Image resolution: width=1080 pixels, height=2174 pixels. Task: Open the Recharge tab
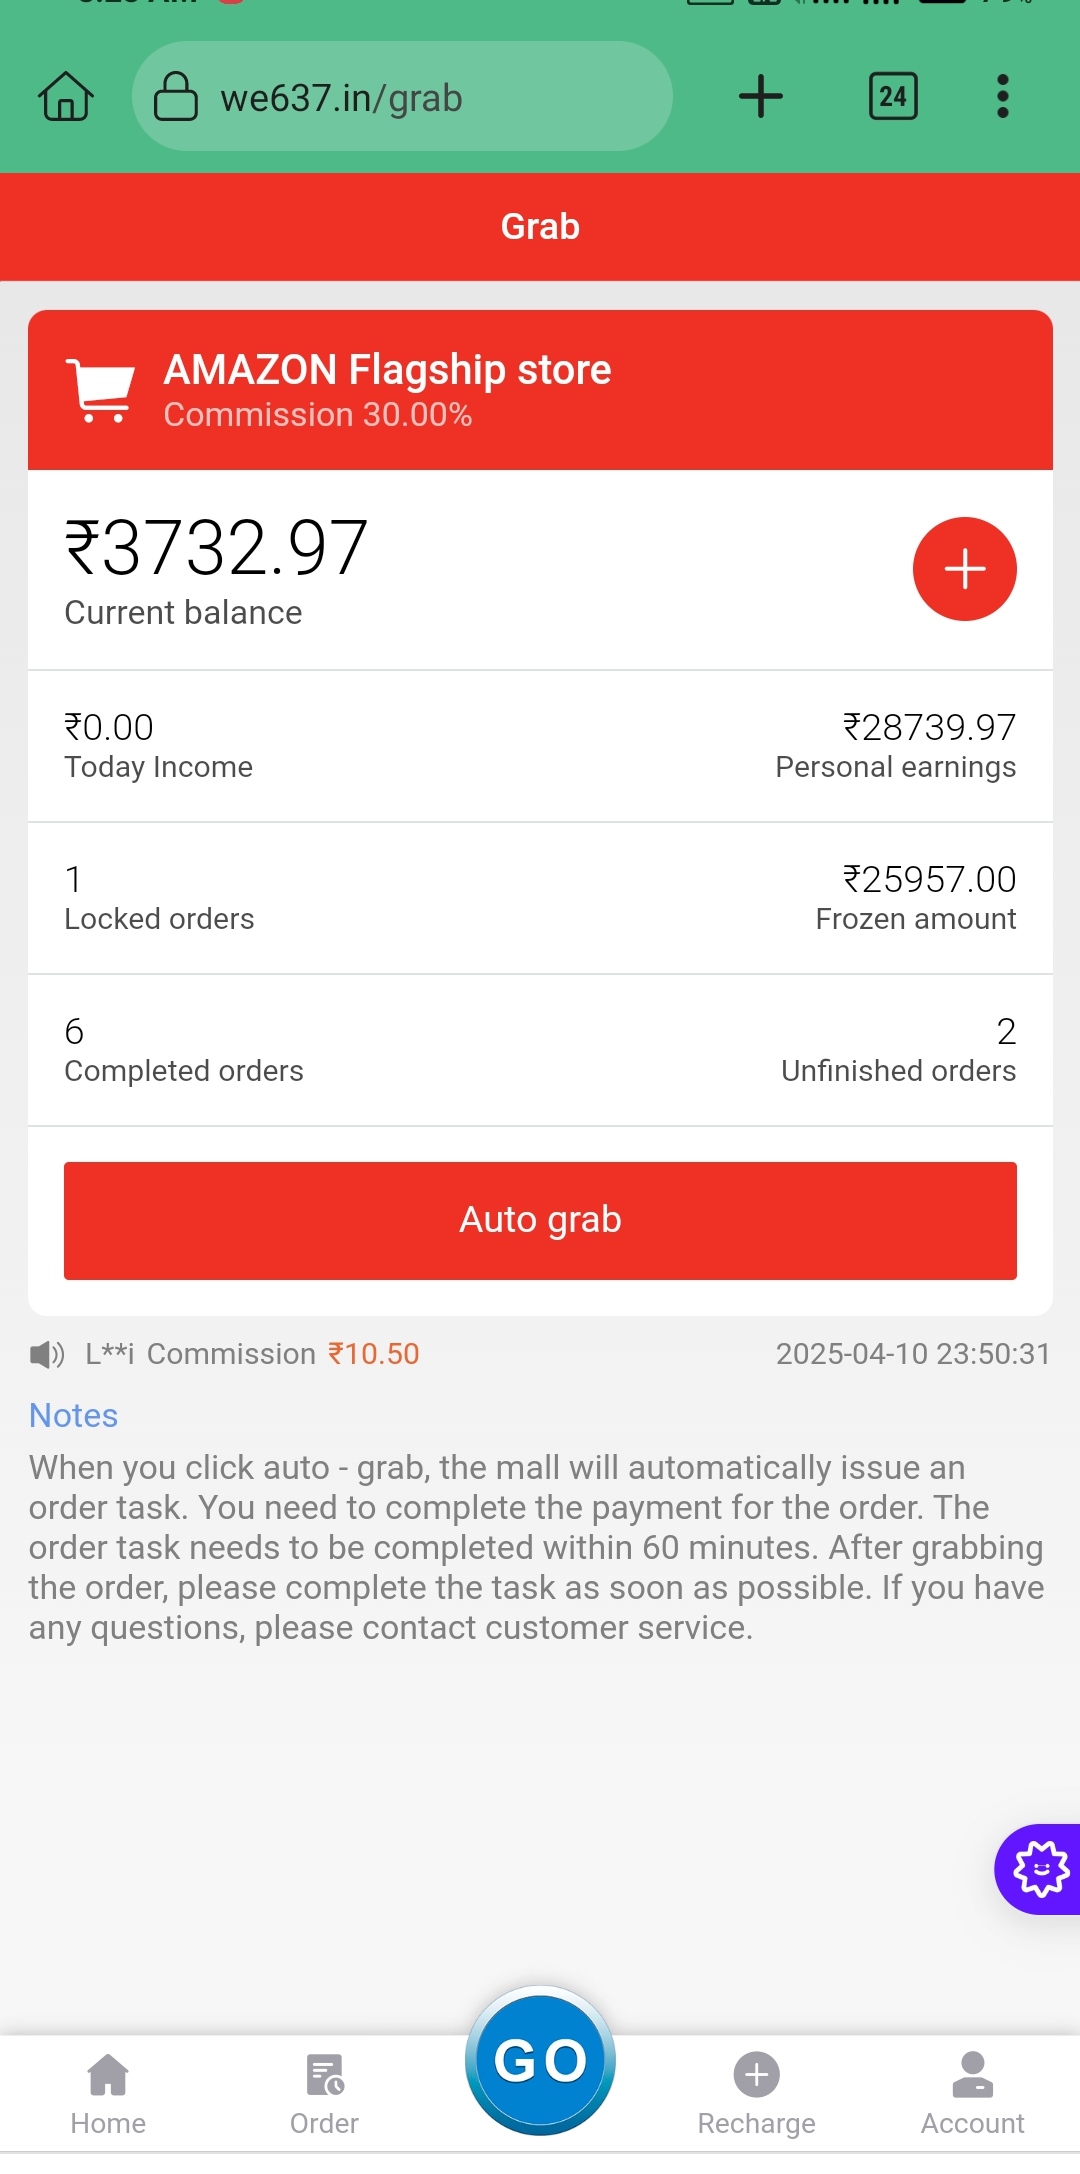click(x=756, y=2093)
